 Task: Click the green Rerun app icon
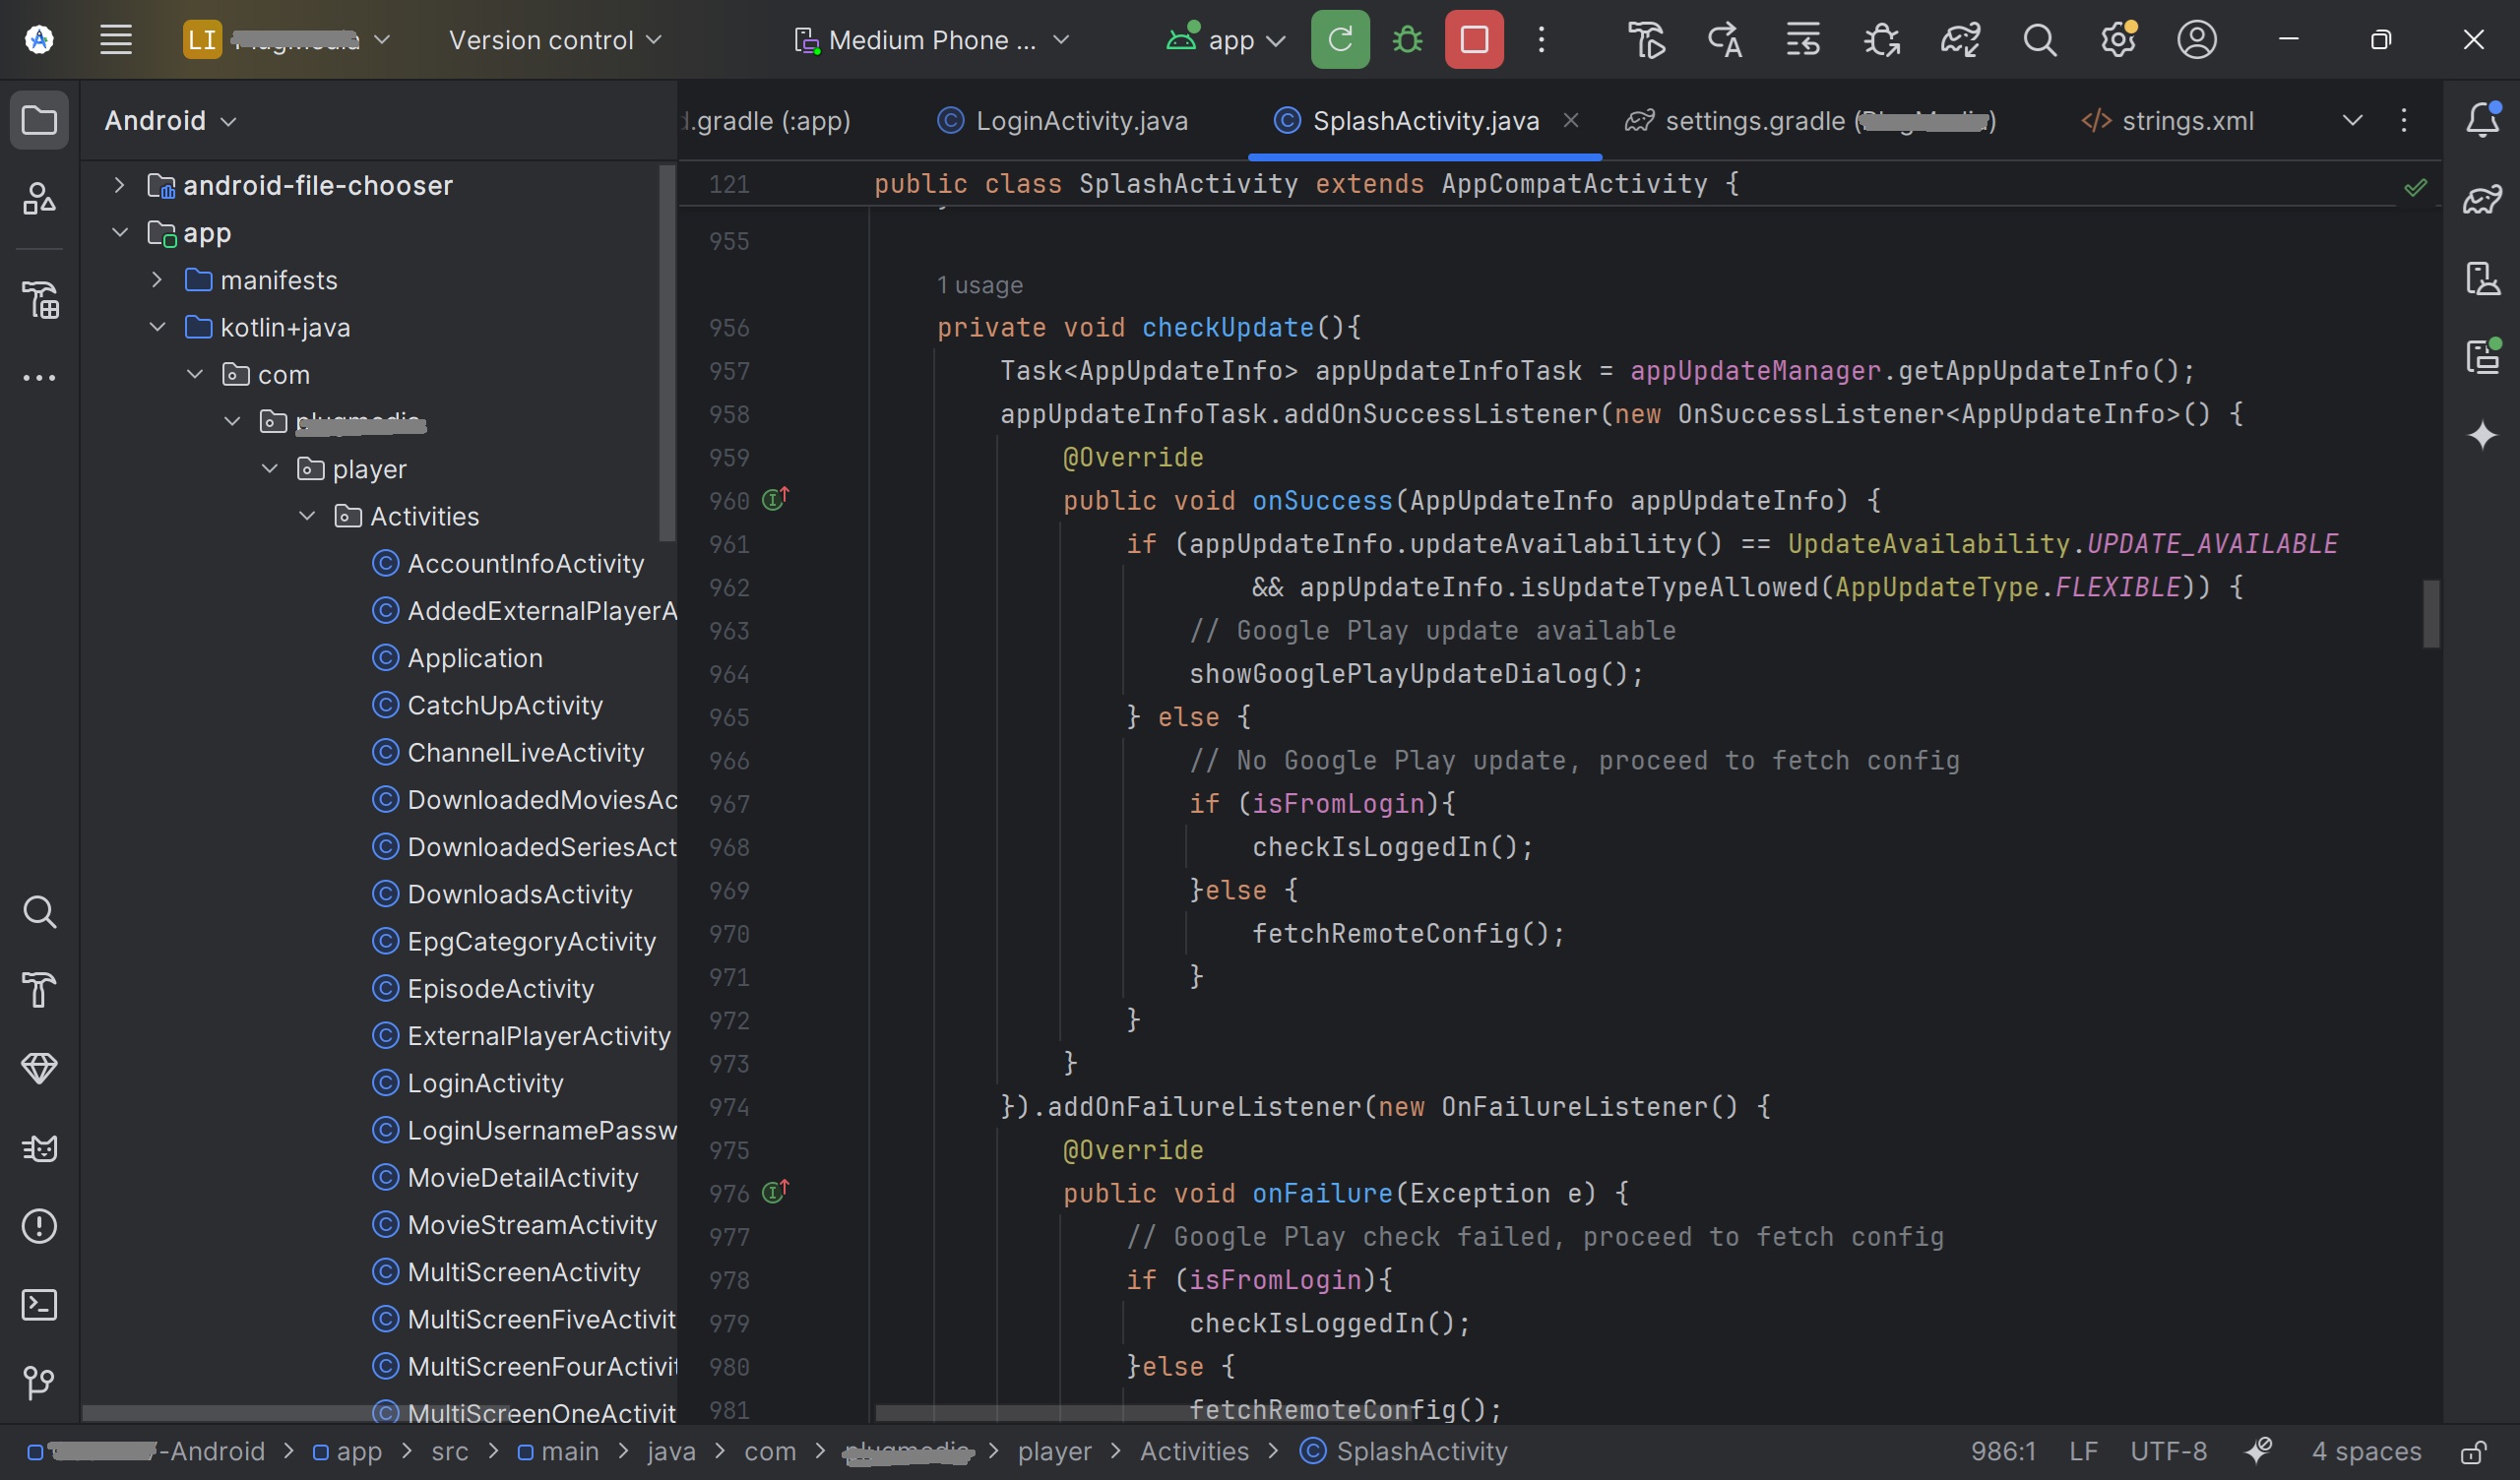[1340, 40]
